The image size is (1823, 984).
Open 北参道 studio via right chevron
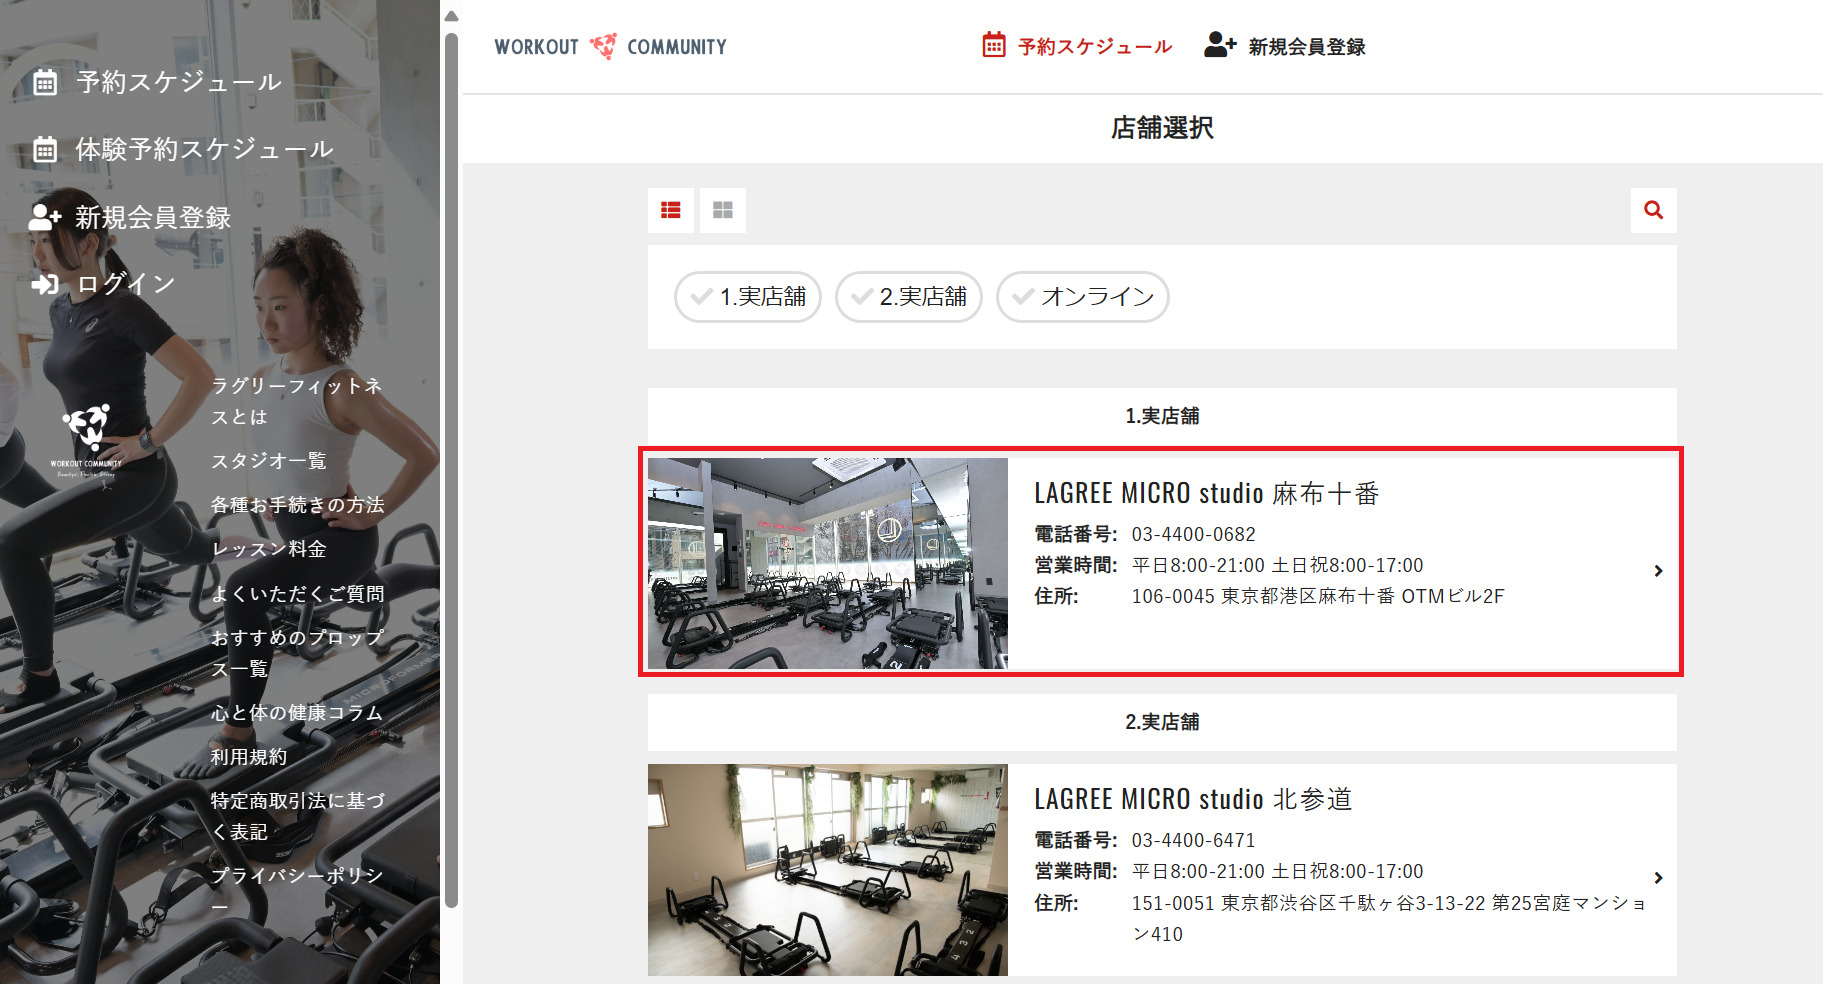[x=1658, y=878]
